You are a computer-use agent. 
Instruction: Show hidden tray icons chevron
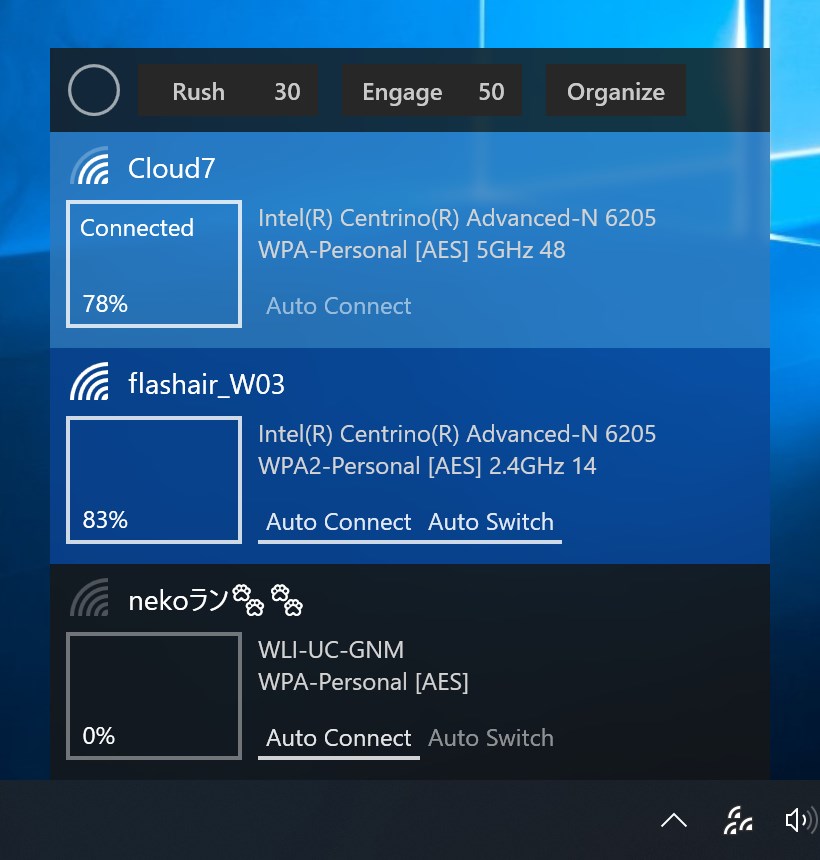tap(674, 821)
